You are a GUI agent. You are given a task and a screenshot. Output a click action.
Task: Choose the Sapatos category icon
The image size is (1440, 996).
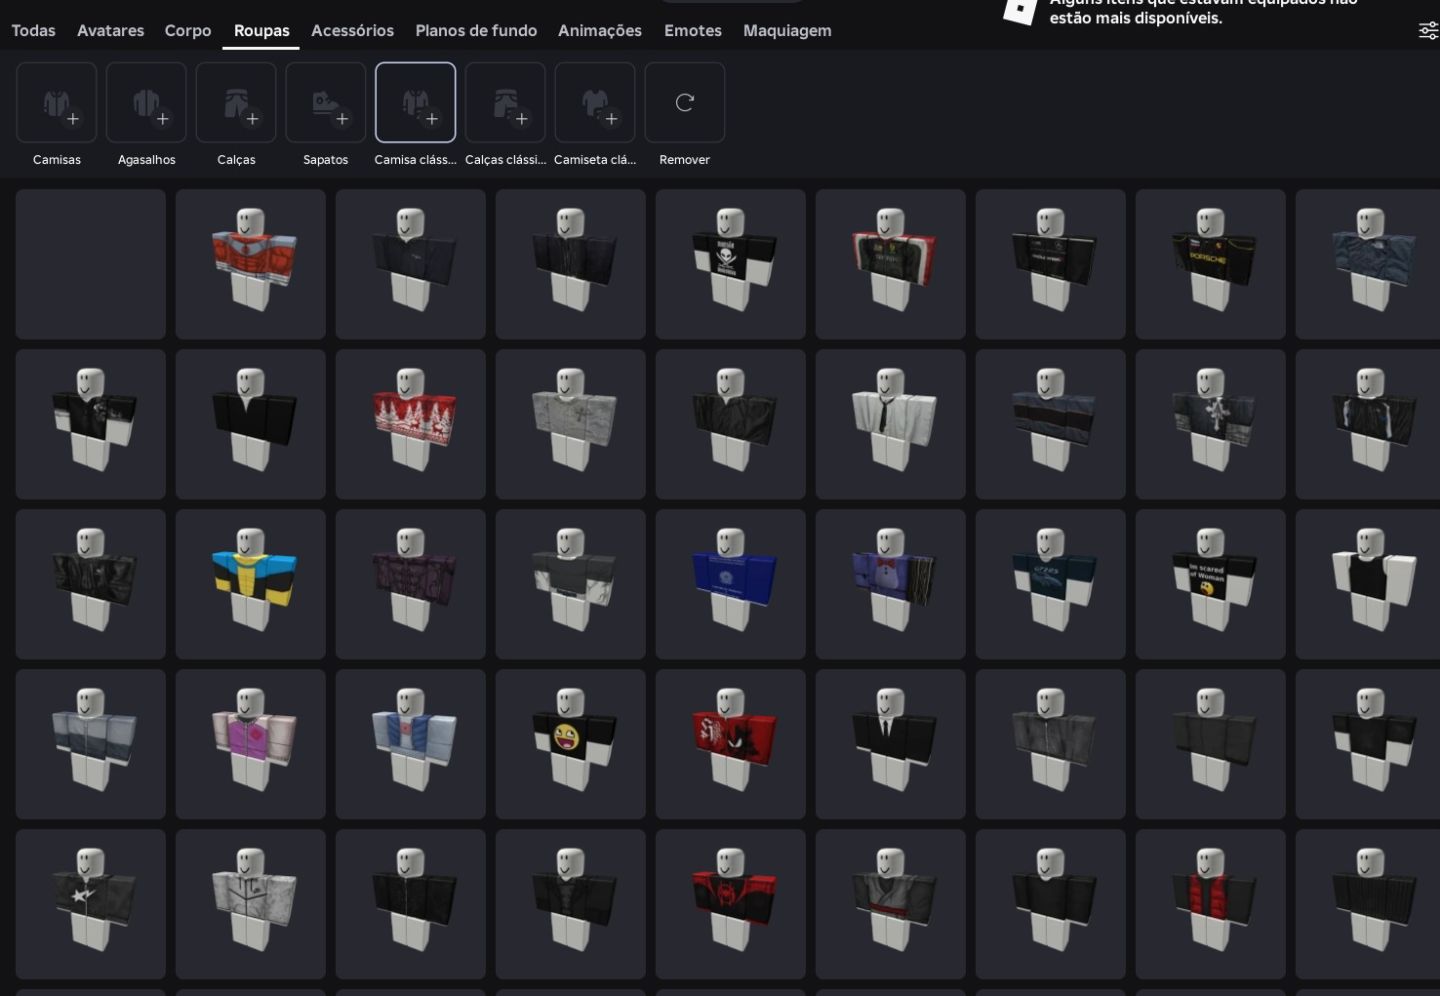[x=326, y=103]
